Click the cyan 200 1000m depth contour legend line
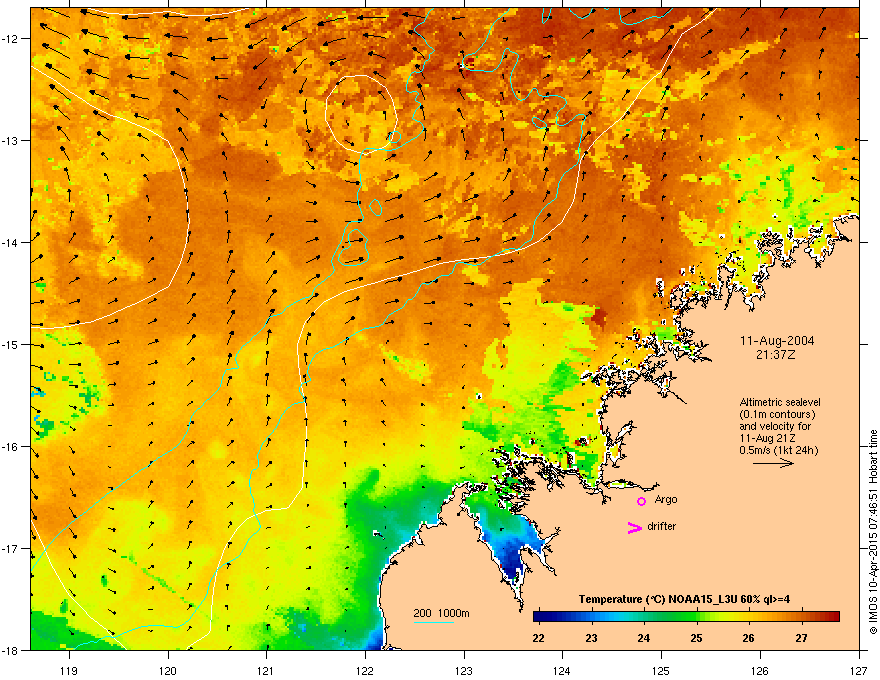 pyautogui.click(x=434, y=622)
